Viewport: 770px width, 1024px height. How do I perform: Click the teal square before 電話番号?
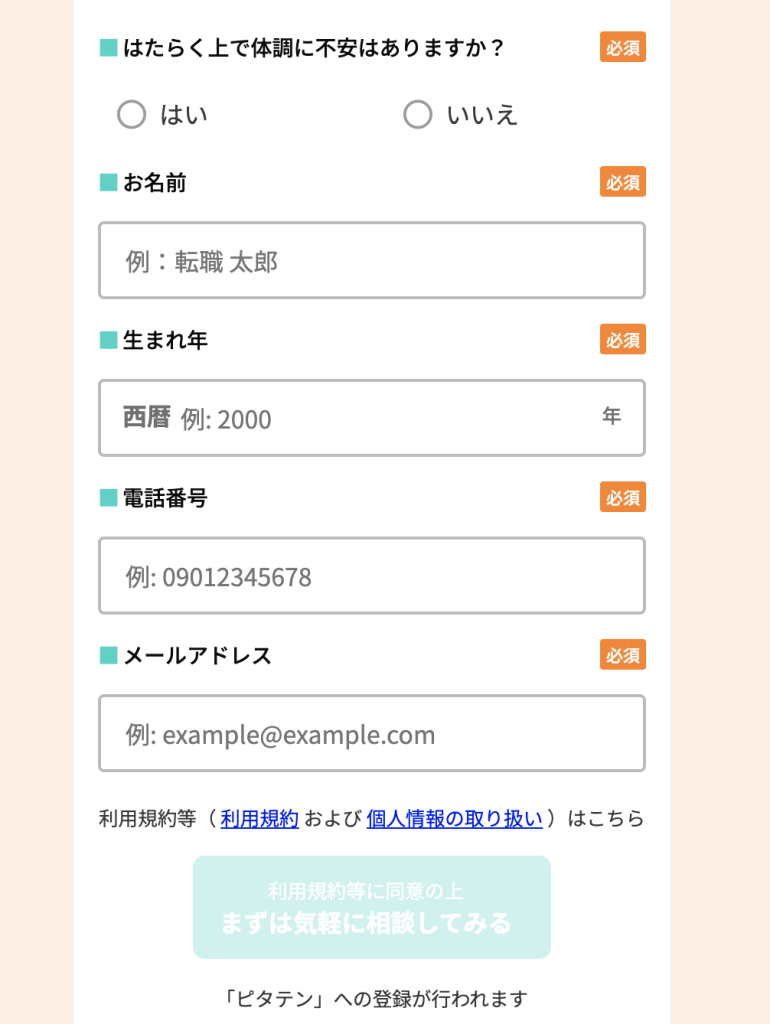(x=108, y=498)
